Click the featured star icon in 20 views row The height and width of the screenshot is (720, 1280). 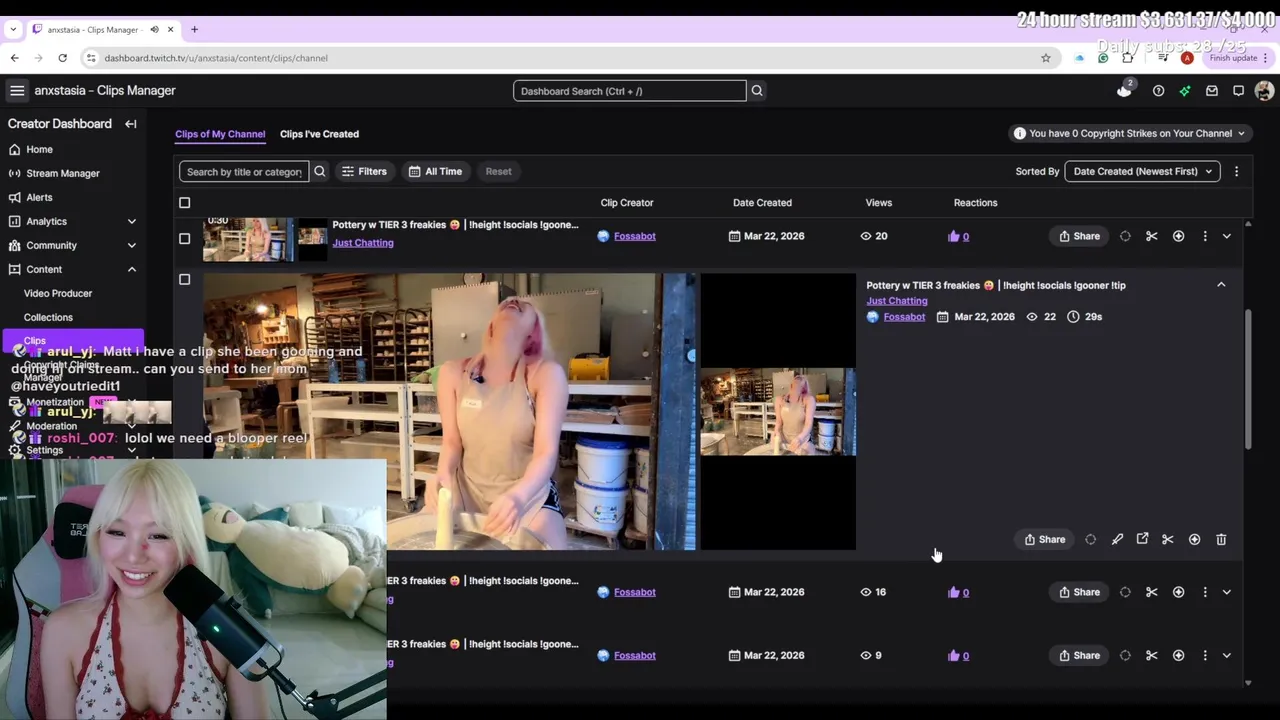pyautogui.click(x=1178, y=236)
